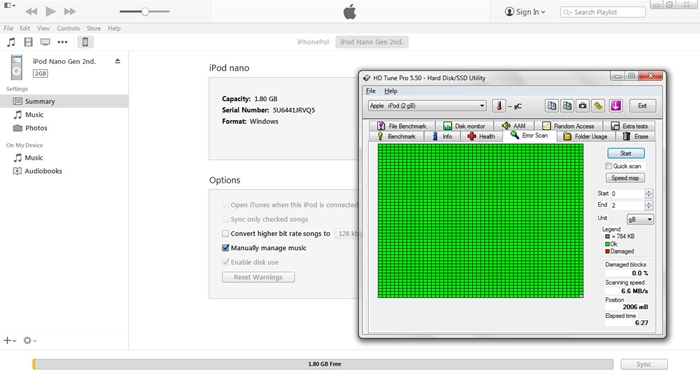Switch to the Extra tests tab
Viewport: 700px width, 375px height.
[x=629, y=126]
